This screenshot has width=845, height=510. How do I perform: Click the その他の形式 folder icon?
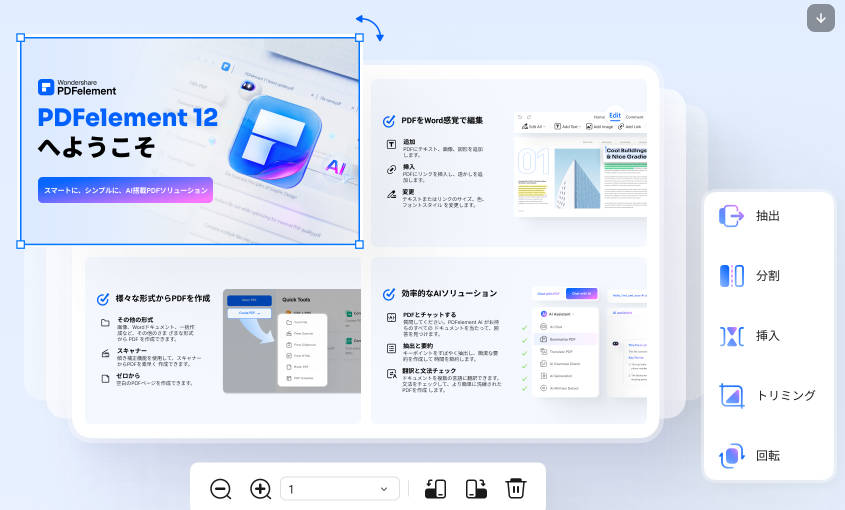coord(106,322)
